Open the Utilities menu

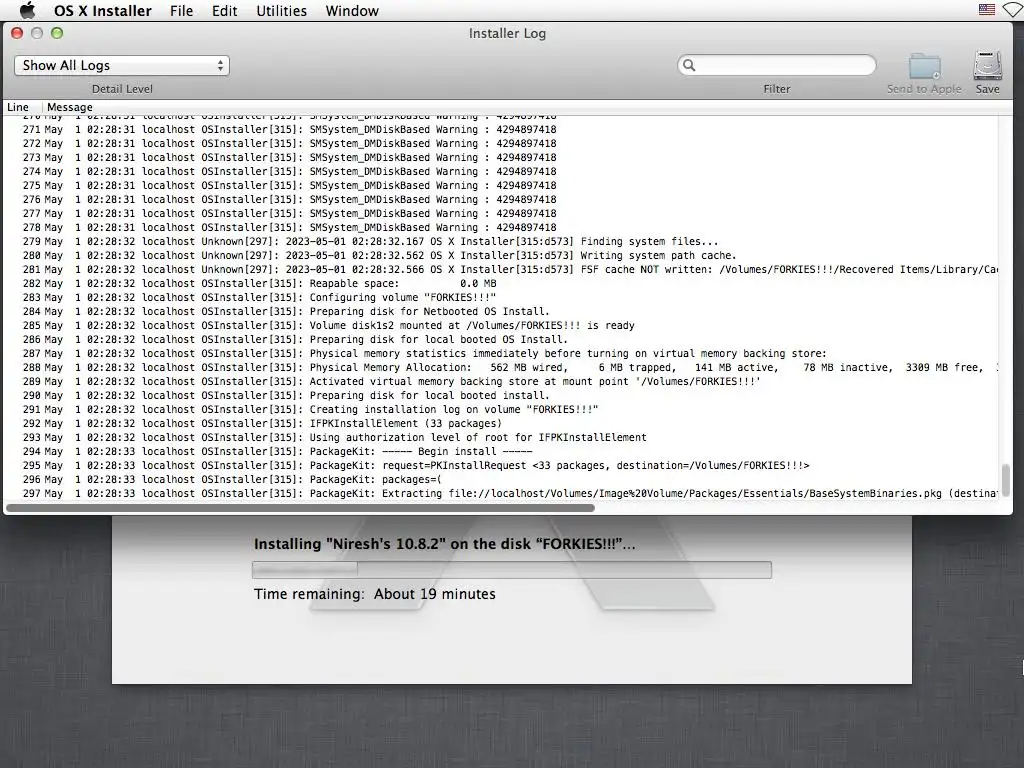click(281, 11)
